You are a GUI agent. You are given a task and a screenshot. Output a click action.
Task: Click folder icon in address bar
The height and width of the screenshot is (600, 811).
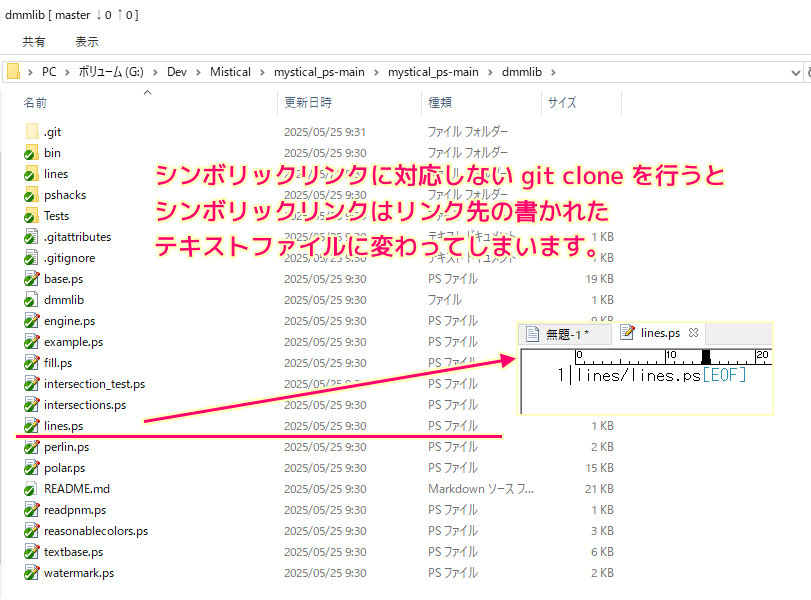point(13,71)
